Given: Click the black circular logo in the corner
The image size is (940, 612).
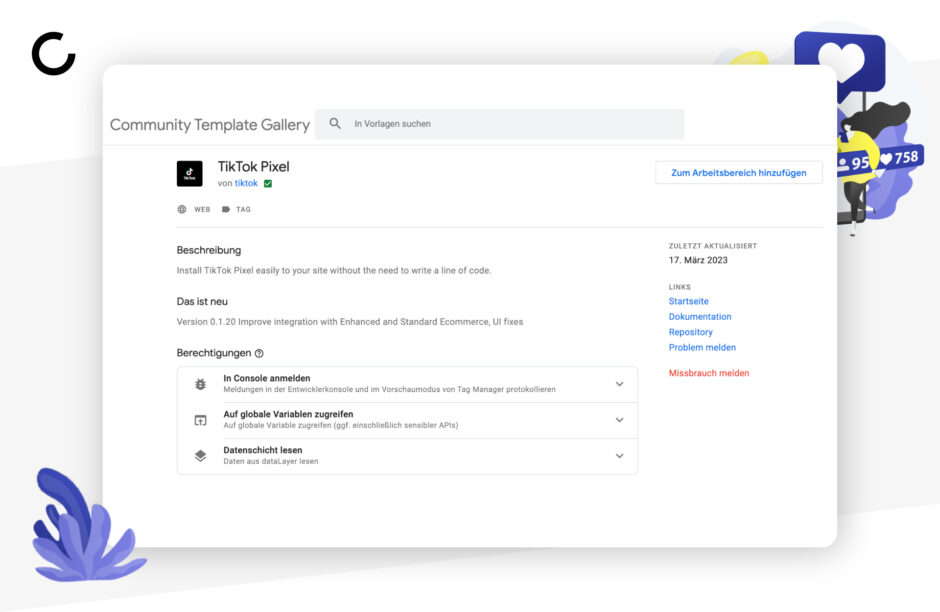Looking at the screenshot, I should point(53,54).
